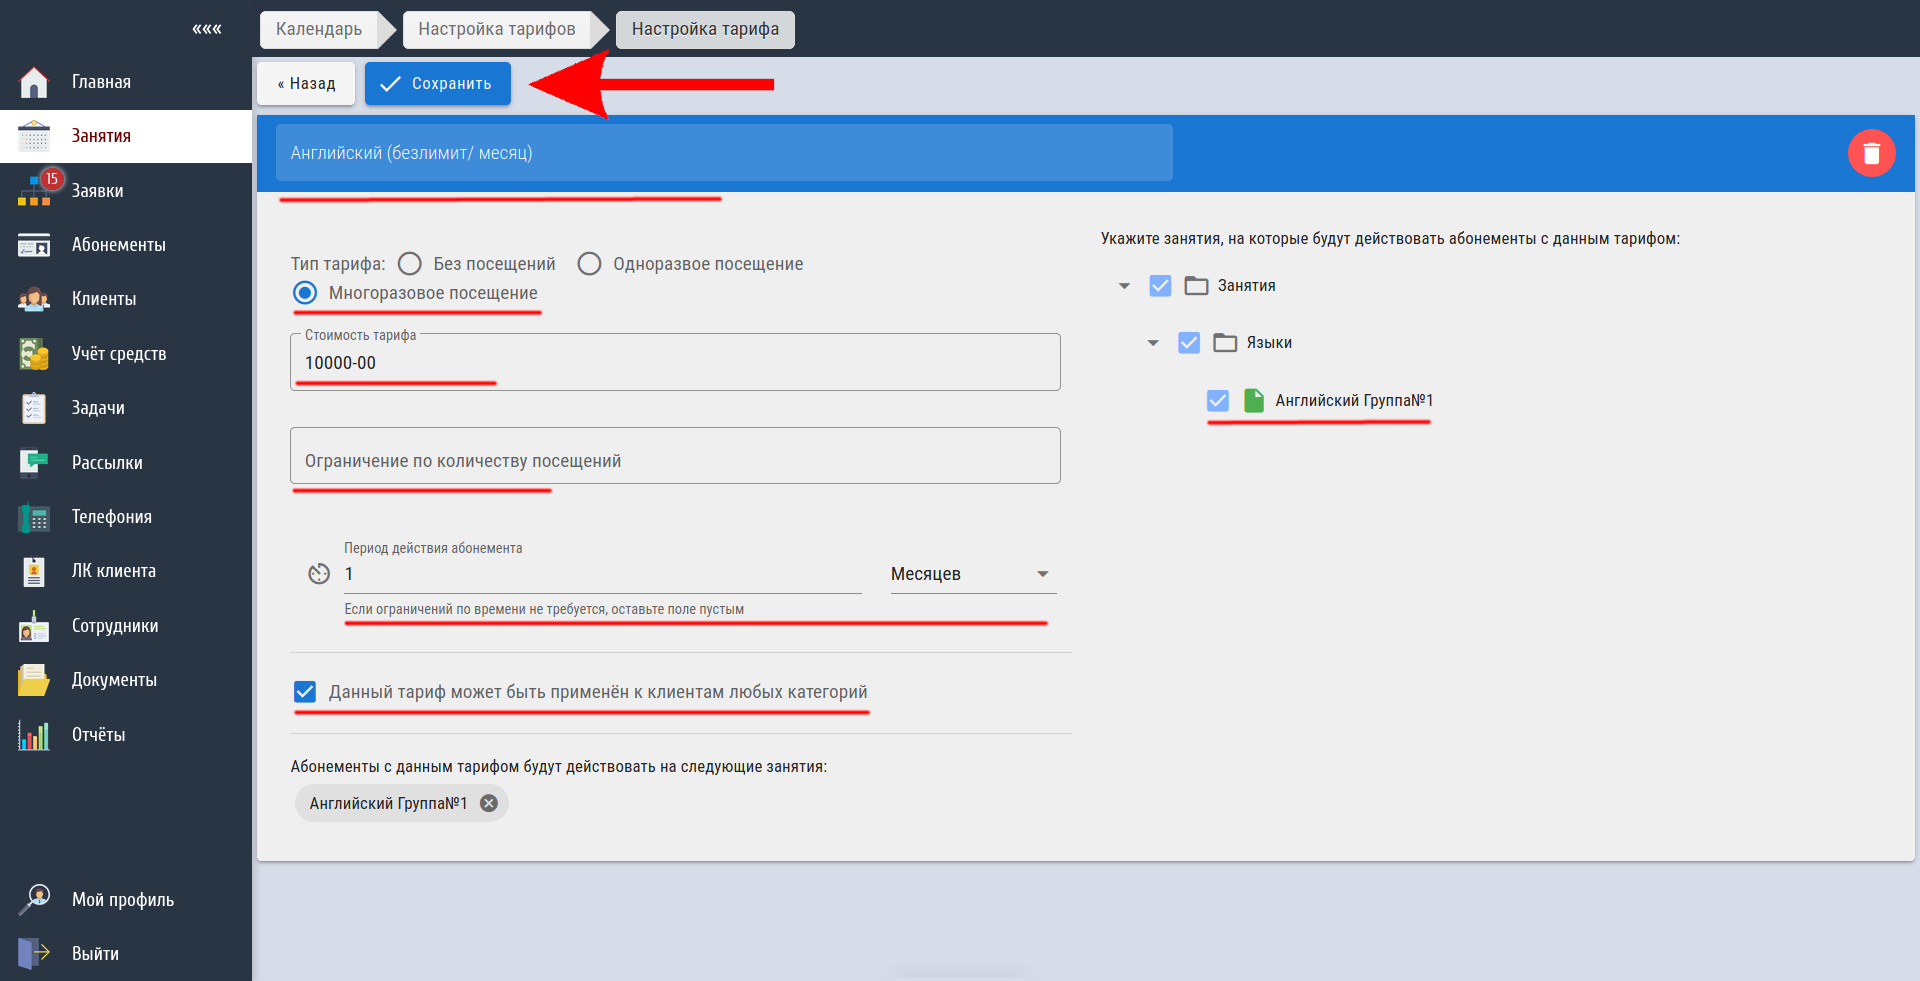
Task: Click the « Назад button
Action: (x=306, y=84)
